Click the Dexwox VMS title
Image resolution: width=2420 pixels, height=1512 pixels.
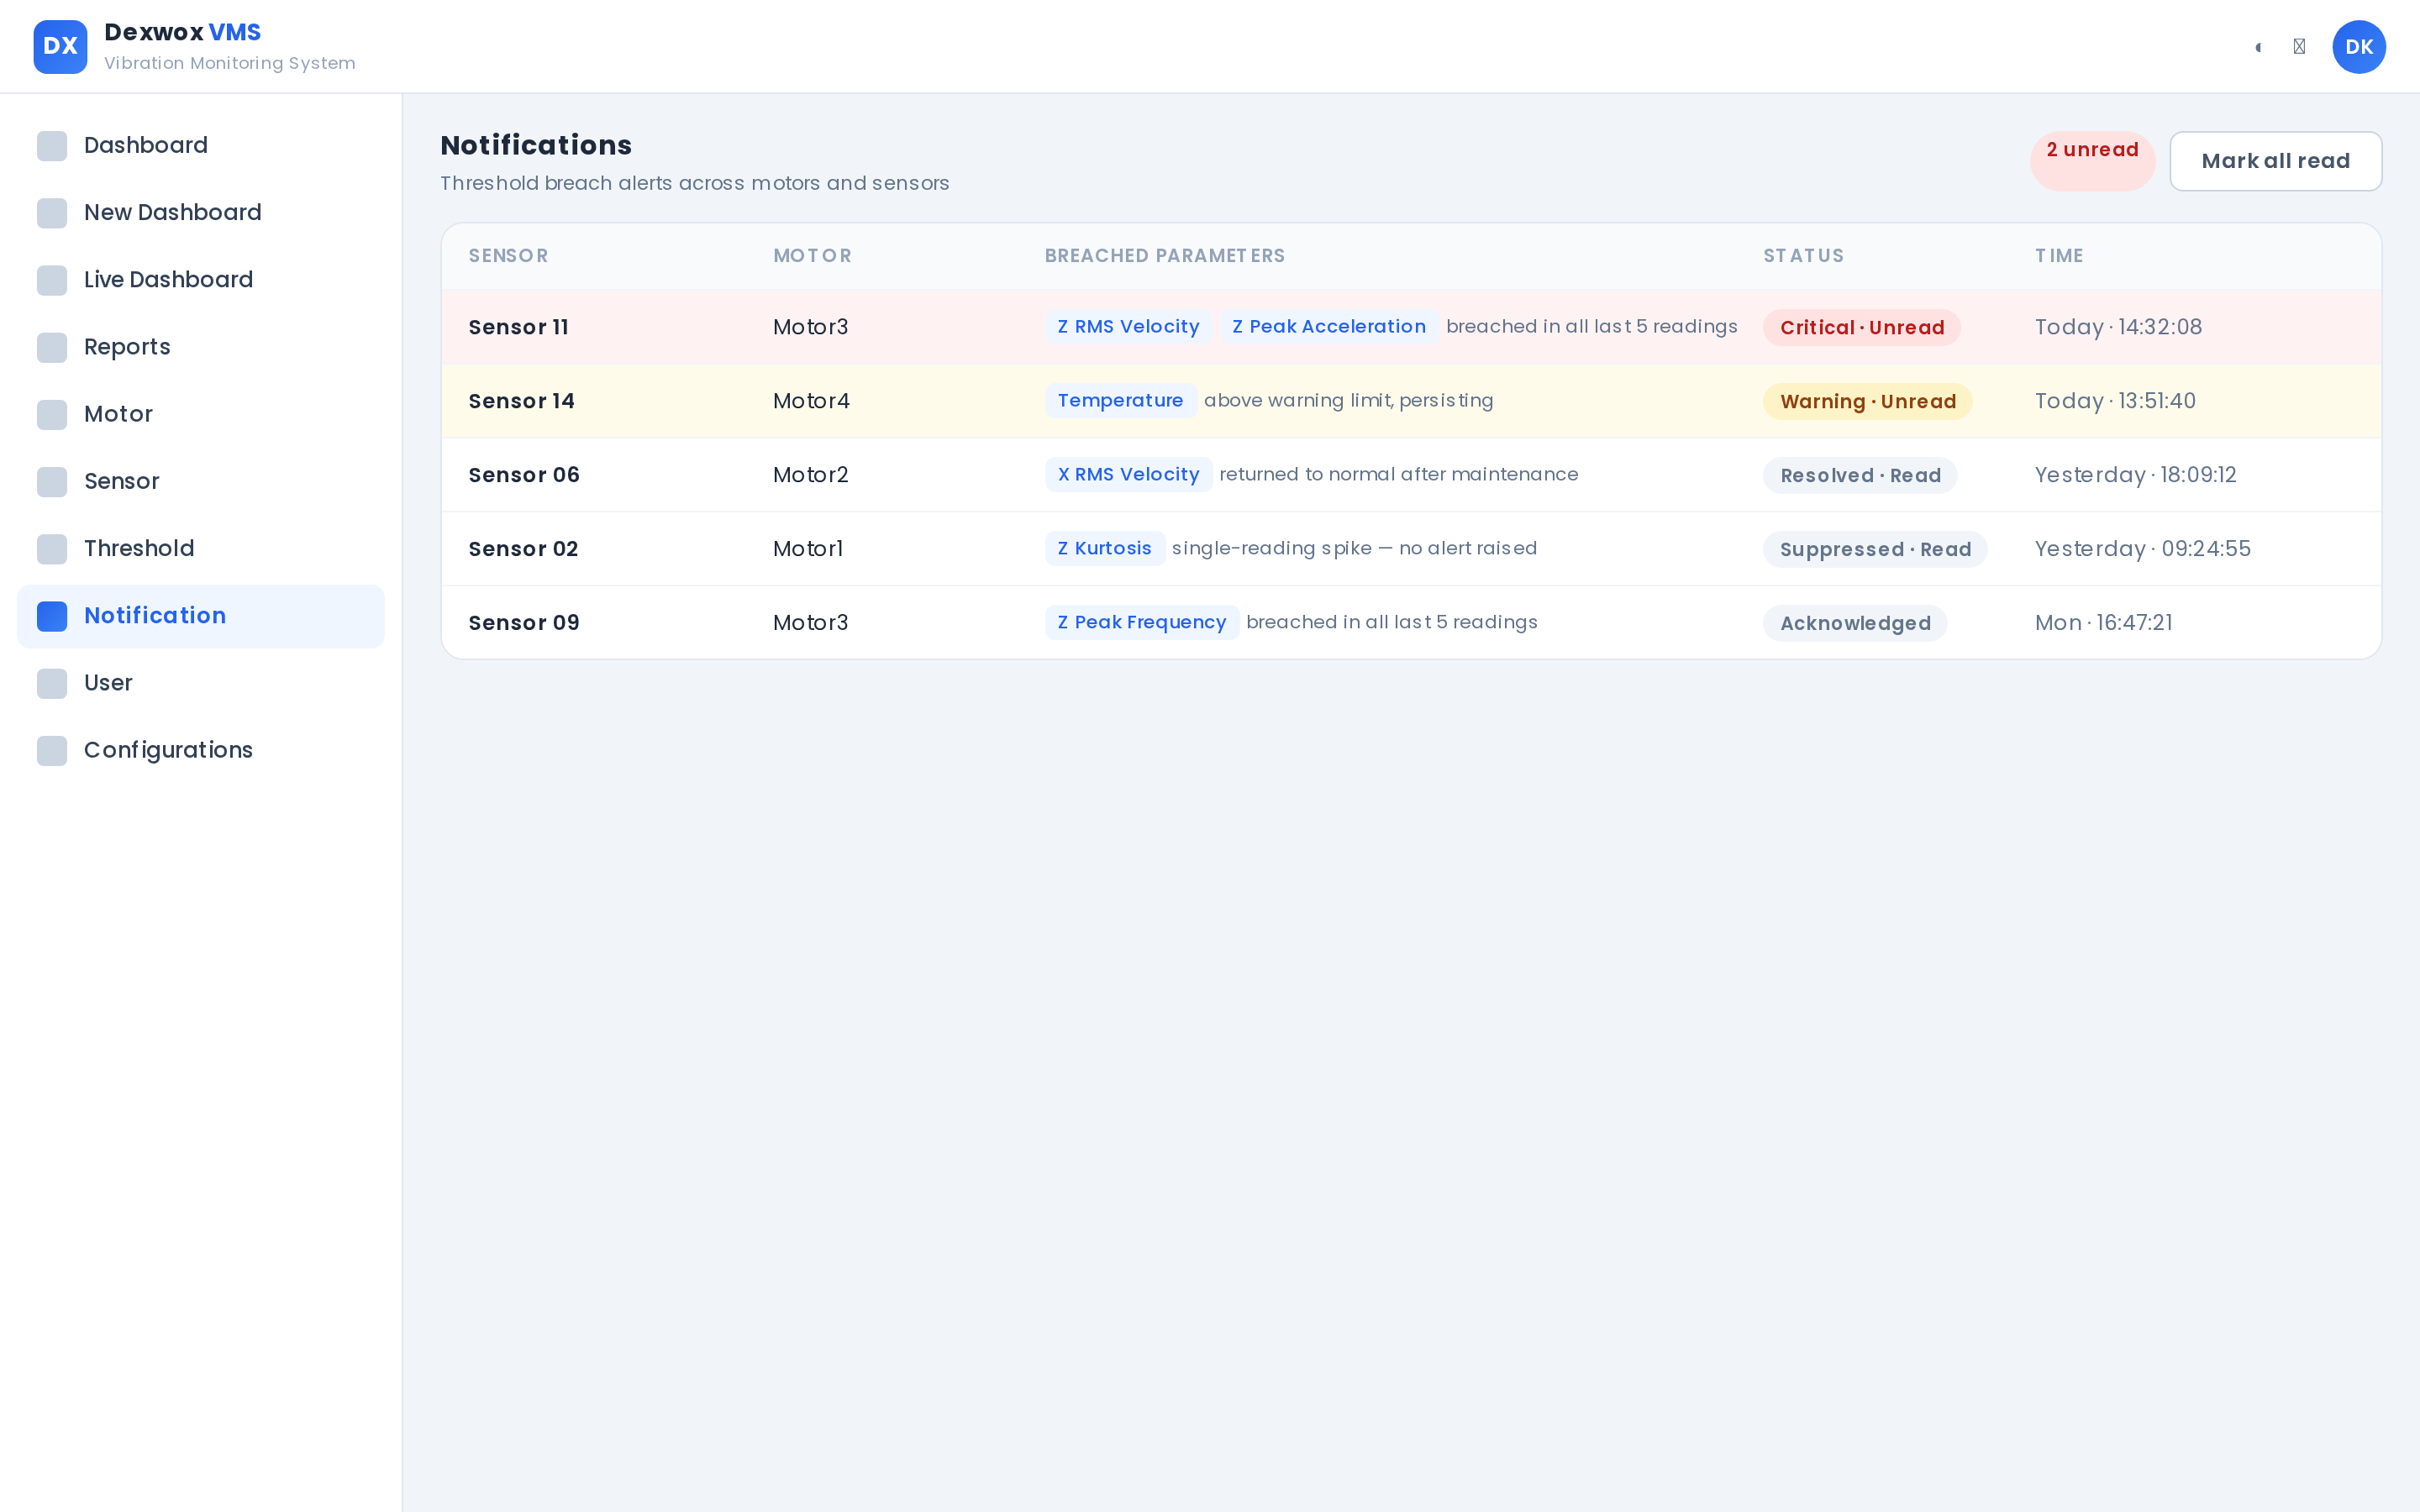[182, 32]
